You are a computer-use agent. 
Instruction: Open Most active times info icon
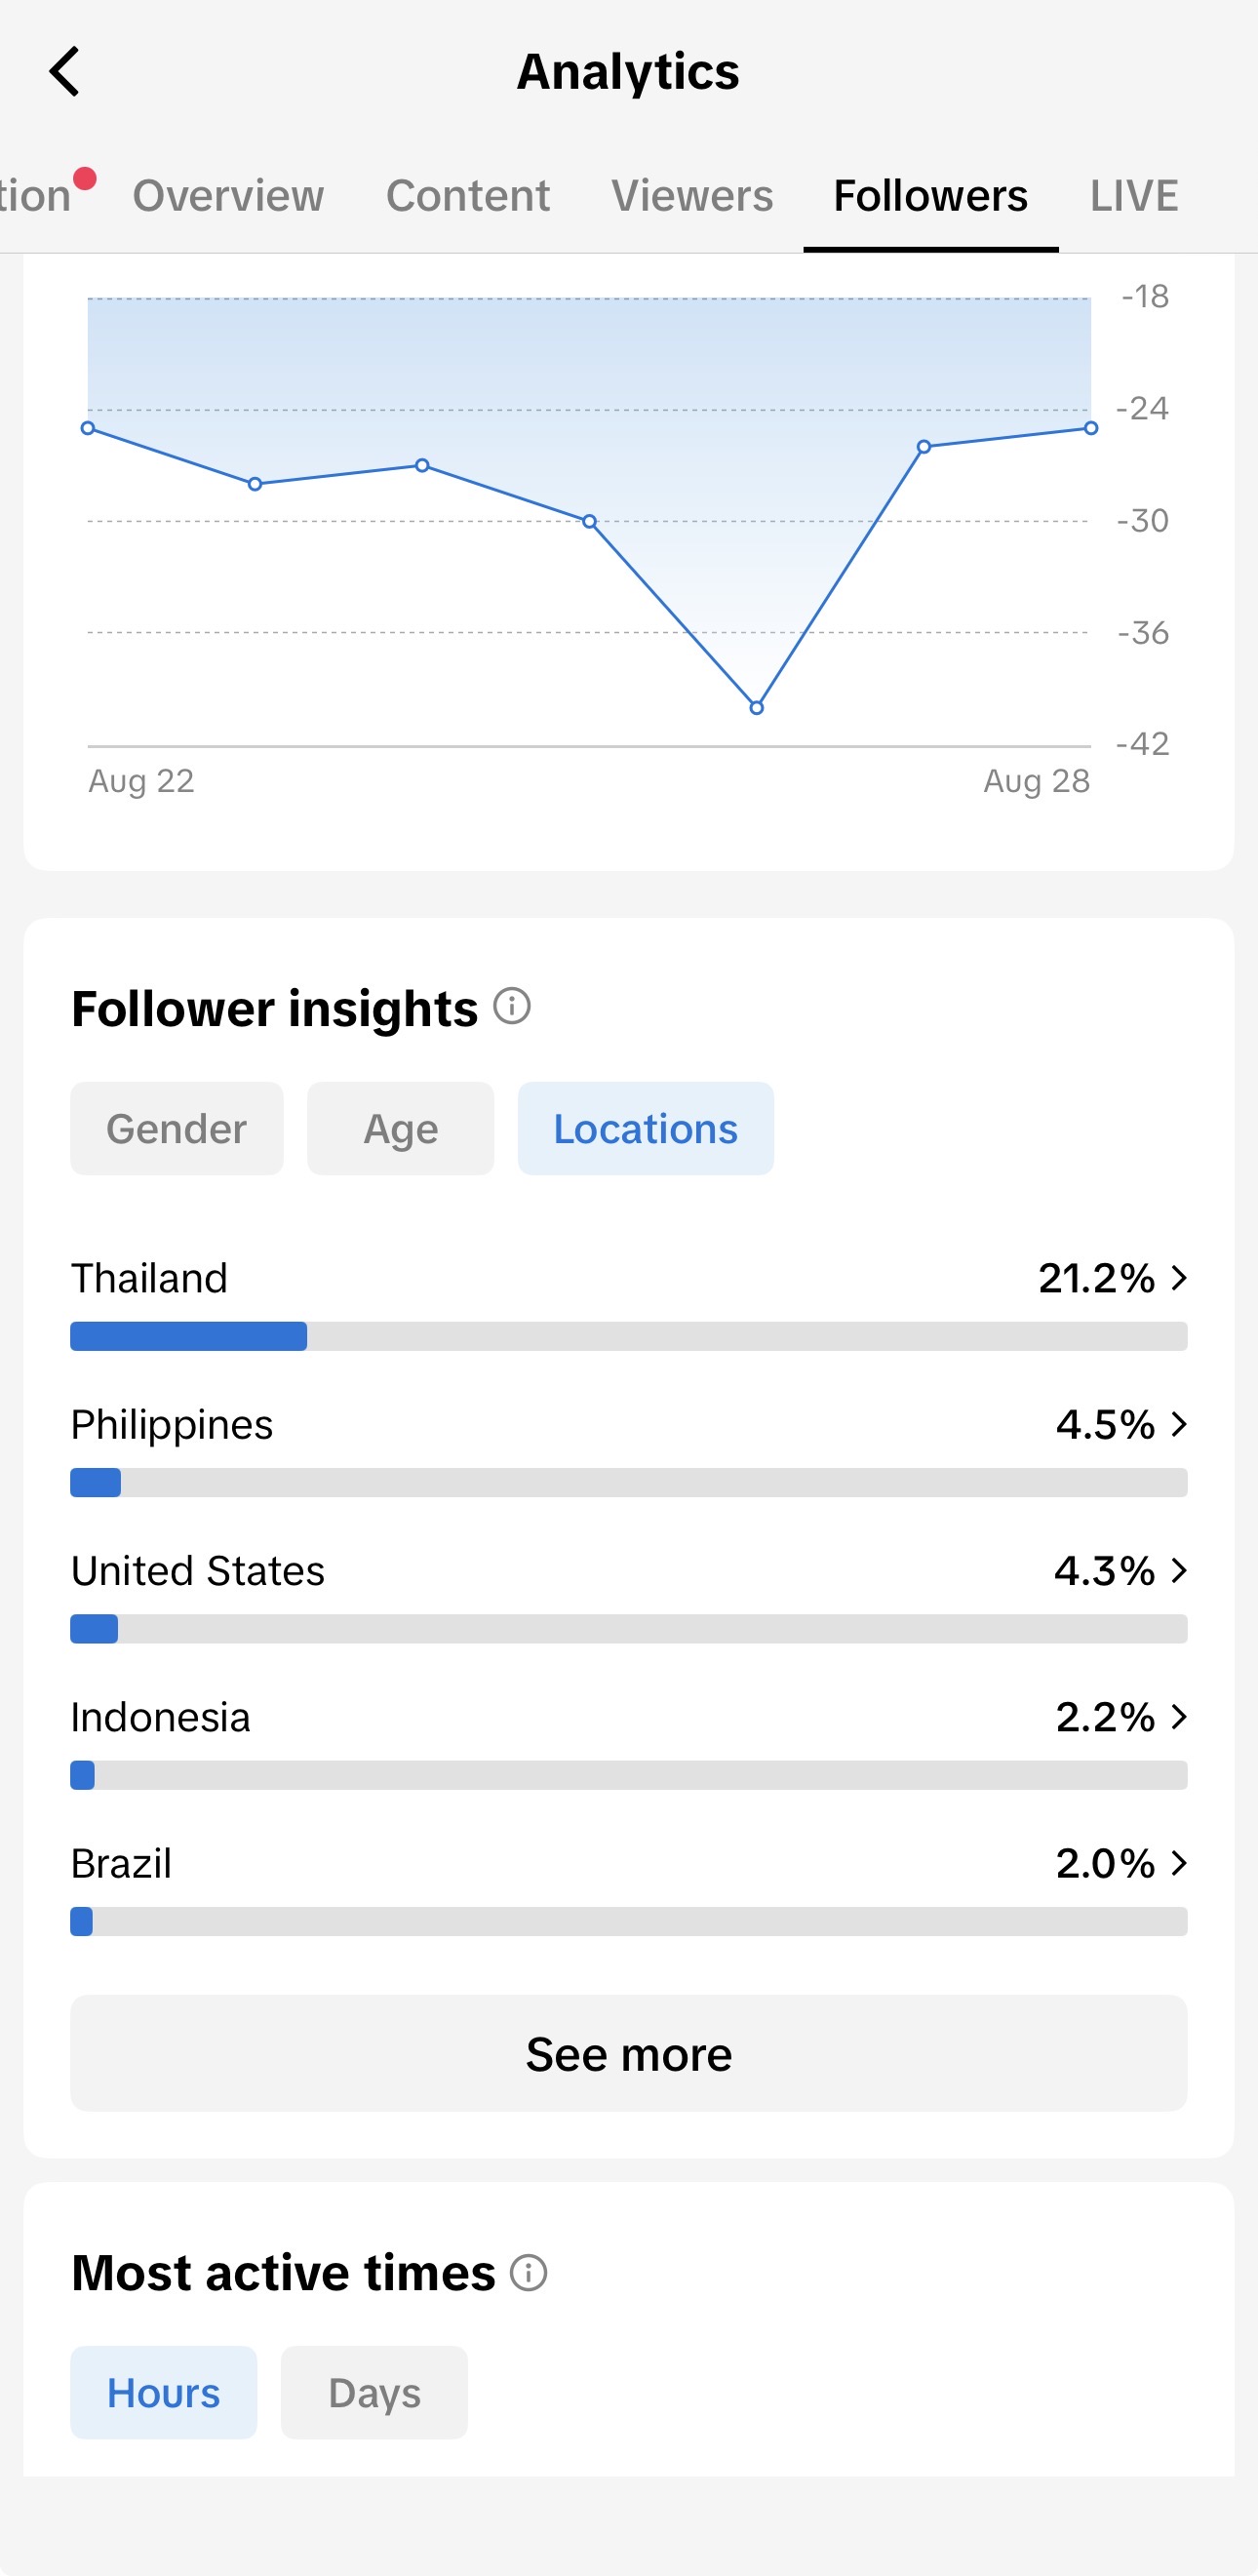click(528, 2272)
